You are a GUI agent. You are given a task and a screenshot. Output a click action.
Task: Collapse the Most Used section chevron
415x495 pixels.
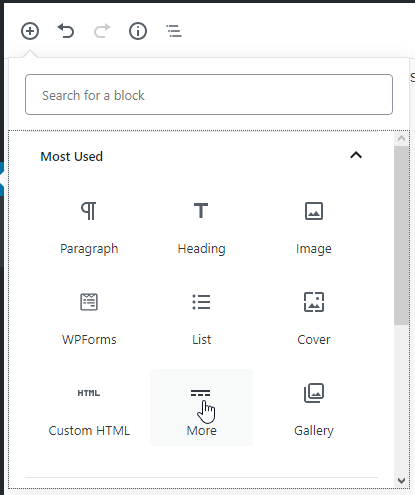356,155
